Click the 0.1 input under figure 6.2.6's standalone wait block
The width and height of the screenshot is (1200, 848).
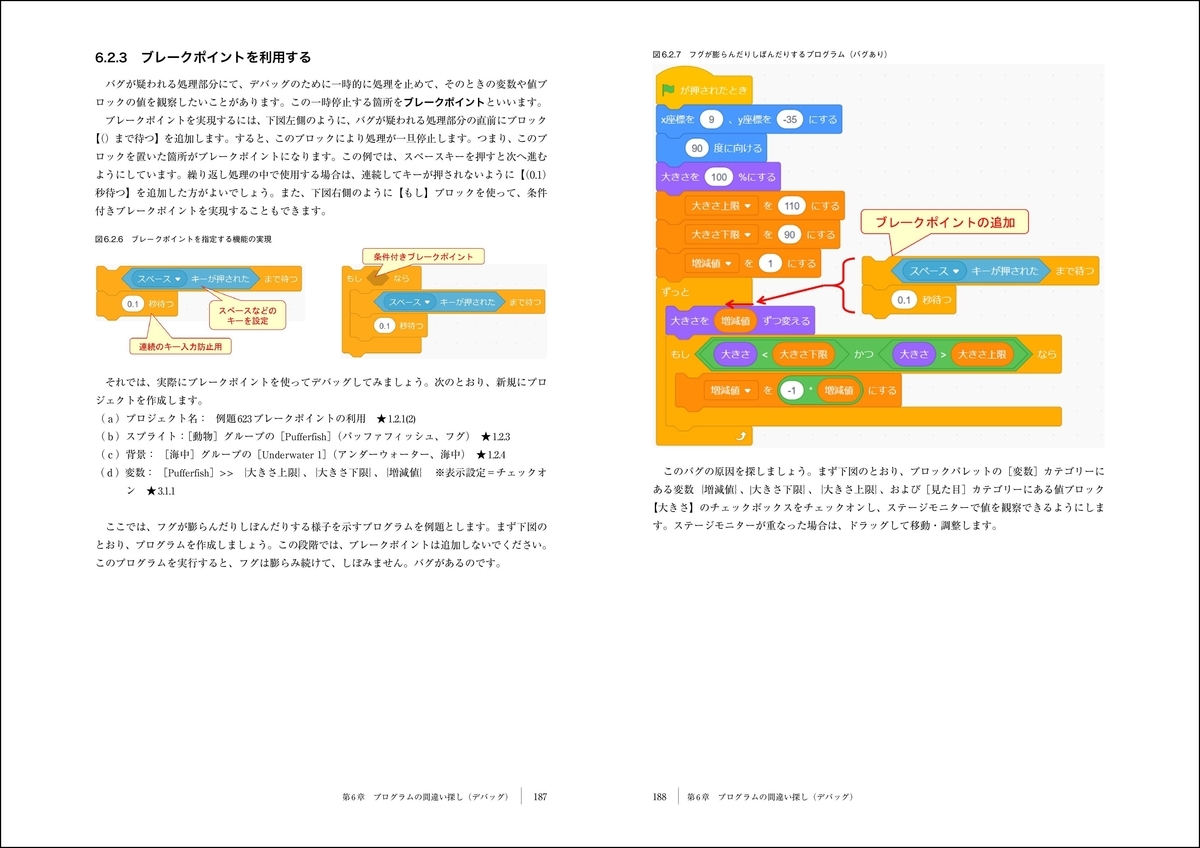(x=132, y=303)
